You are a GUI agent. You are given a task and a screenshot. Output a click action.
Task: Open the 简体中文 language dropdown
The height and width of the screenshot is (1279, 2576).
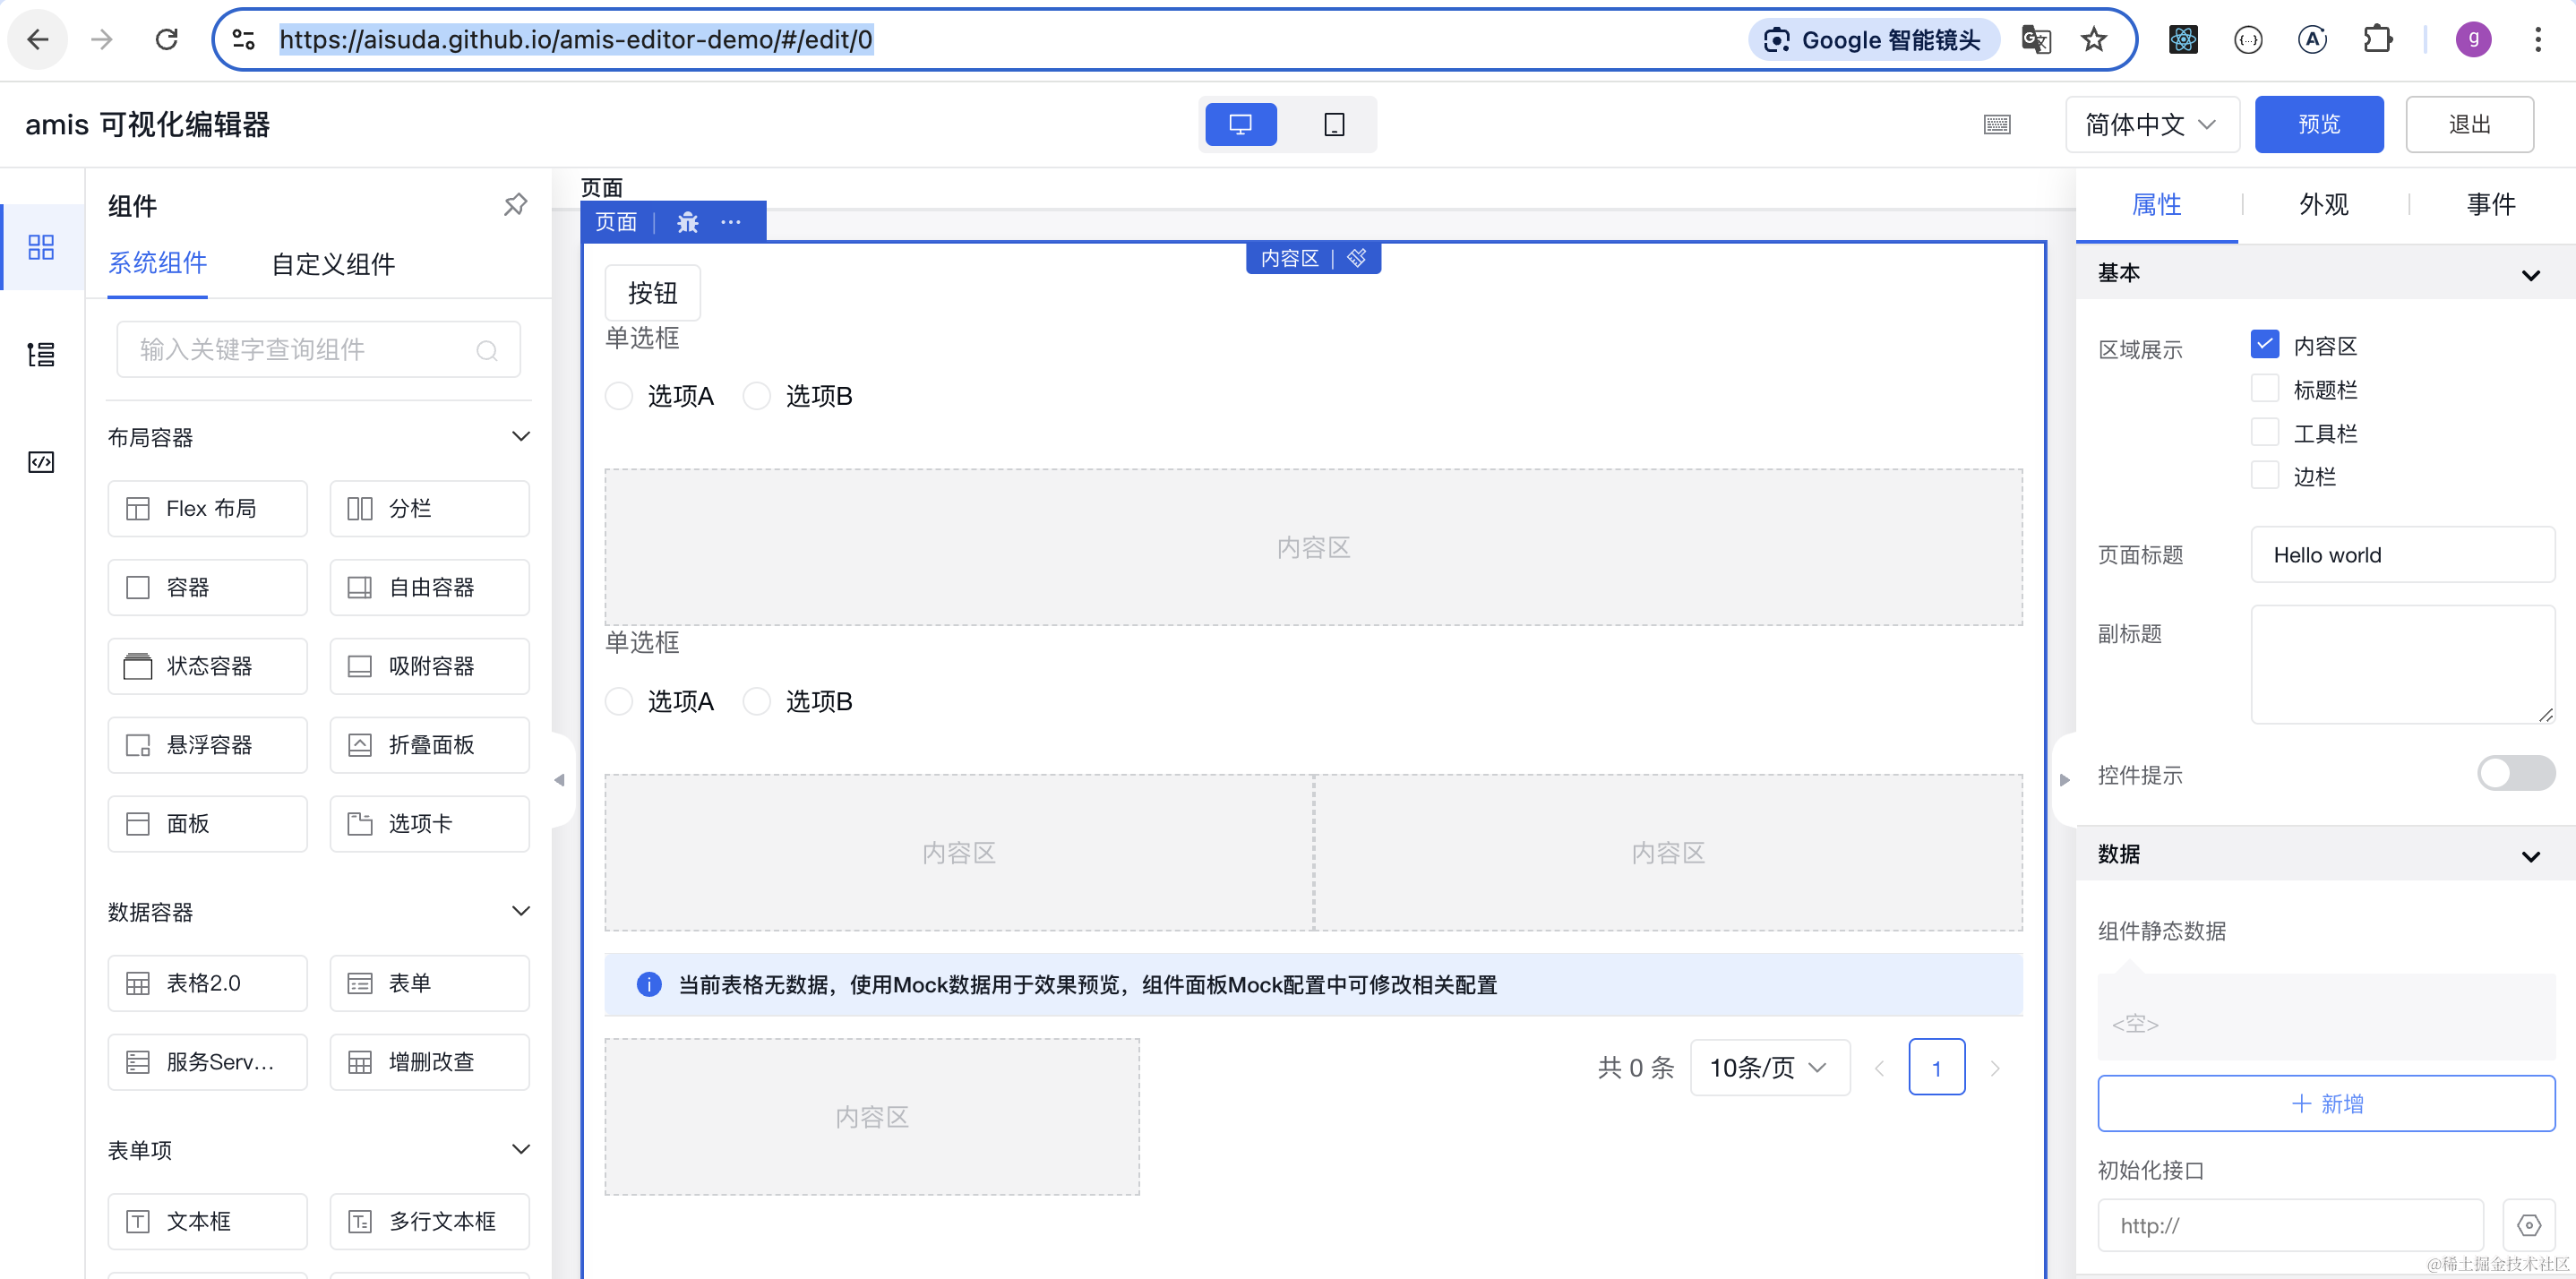(x=2151, y=125)
